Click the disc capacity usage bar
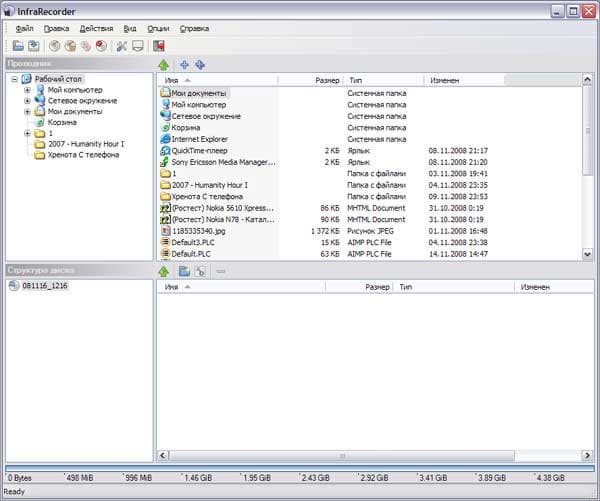This screenshot has width=600, height=501. tap(300, 468)
